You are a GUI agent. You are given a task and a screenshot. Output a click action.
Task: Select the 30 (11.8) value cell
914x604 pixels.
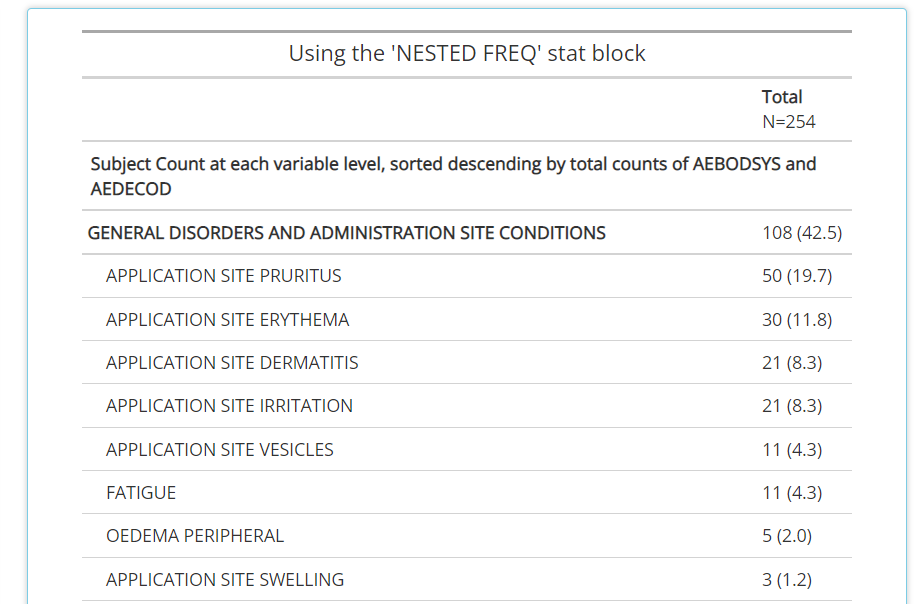[x=797, y=319]
